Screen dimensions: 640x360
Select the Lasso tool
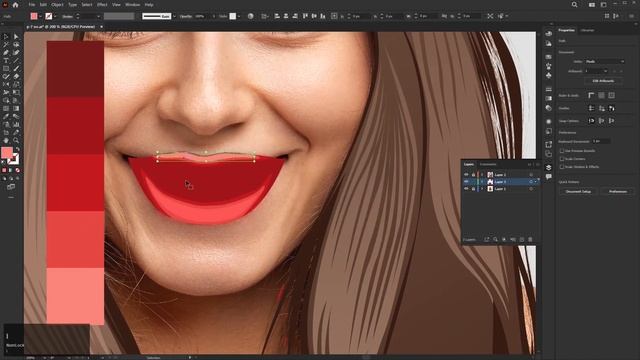[x=16, y=44]
